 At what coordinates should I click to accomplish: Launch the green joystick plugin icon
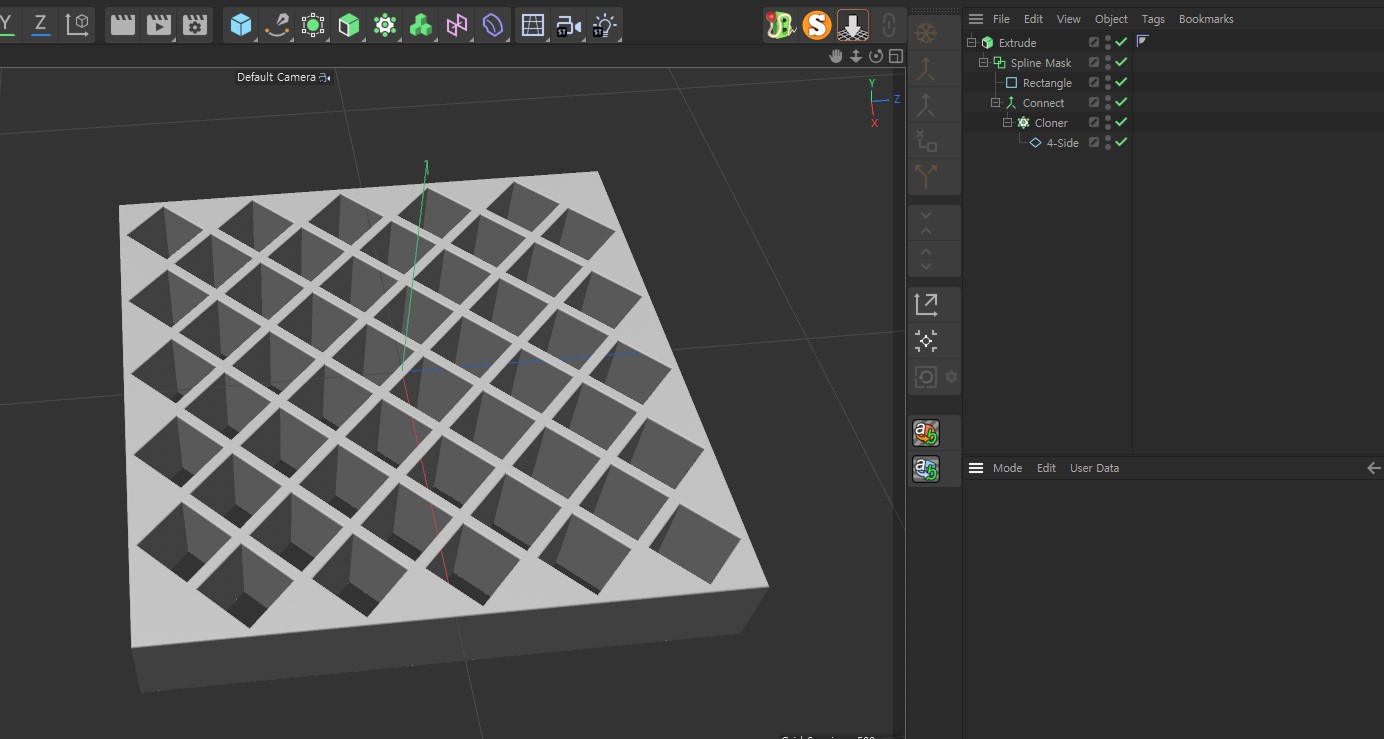[x=781, y=25]
